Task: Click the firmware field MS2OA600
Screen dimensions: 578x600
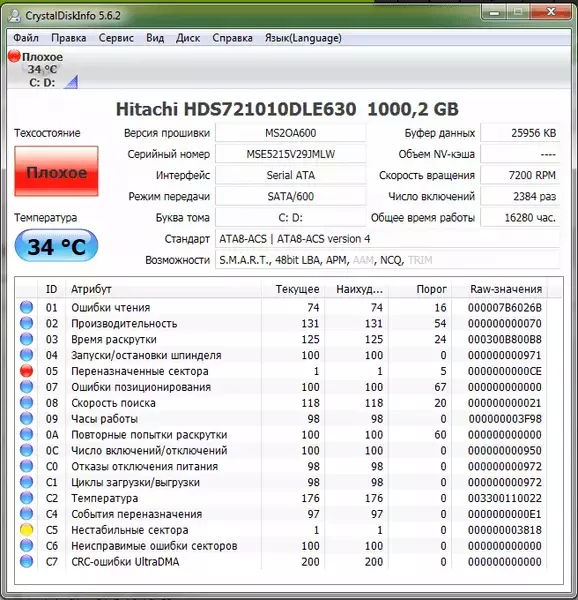Action: pyautogui.click(x=291, y=133)
